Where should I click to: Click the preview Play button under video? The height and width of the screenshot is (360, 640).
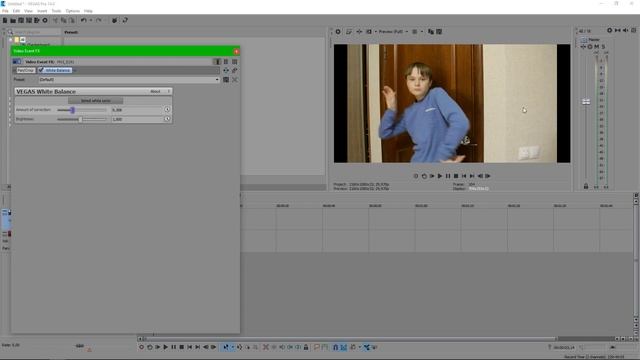coord(440,176)
